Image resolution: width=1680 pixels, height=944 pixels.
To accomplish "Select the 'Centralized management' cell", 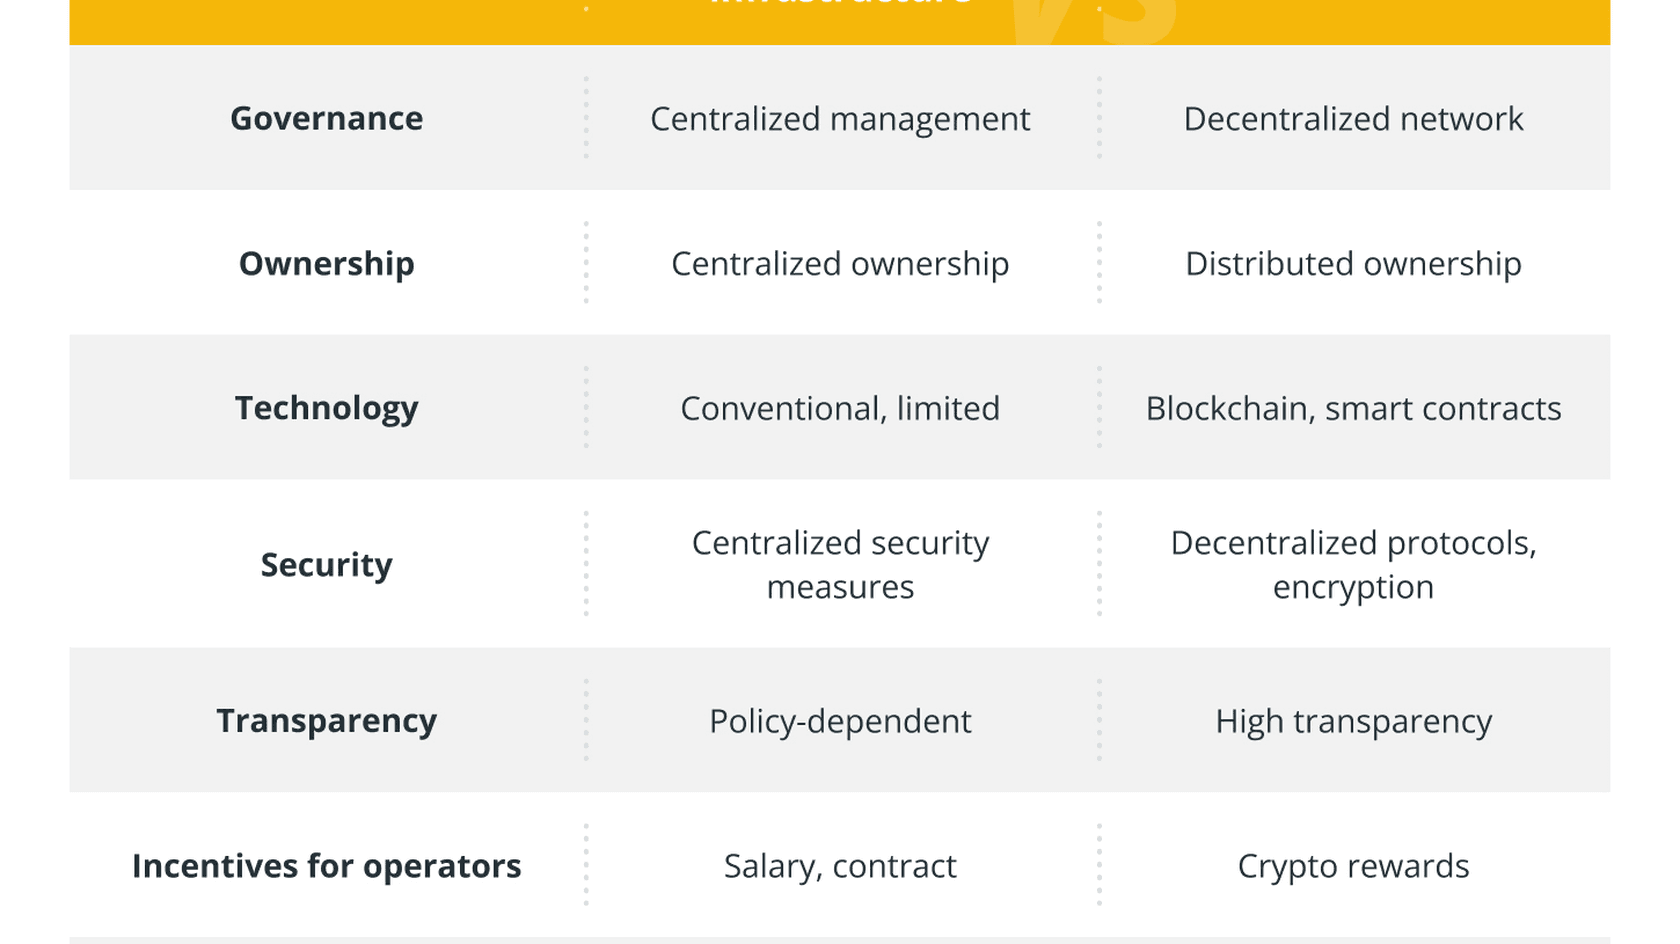I will (x=840, y=119).
